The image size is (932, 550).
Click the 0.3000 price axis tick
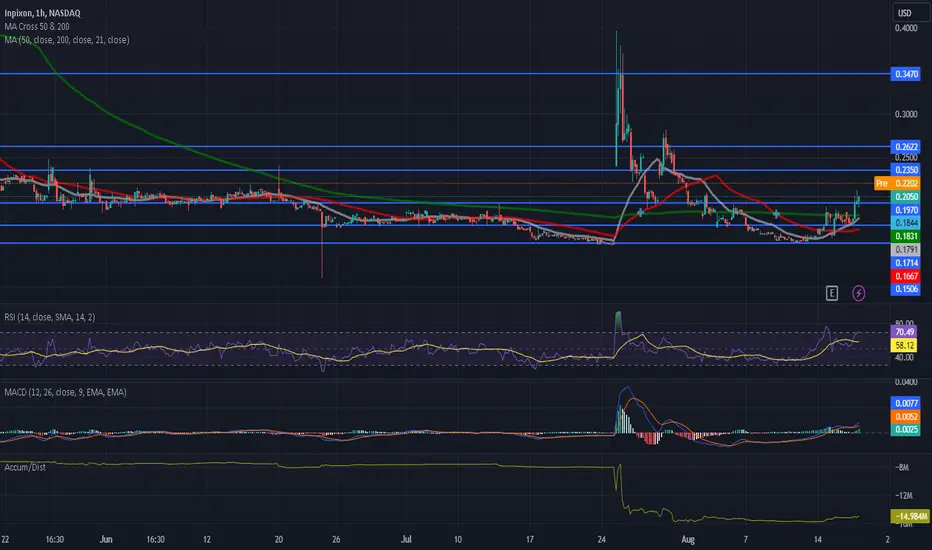point(906,114)
